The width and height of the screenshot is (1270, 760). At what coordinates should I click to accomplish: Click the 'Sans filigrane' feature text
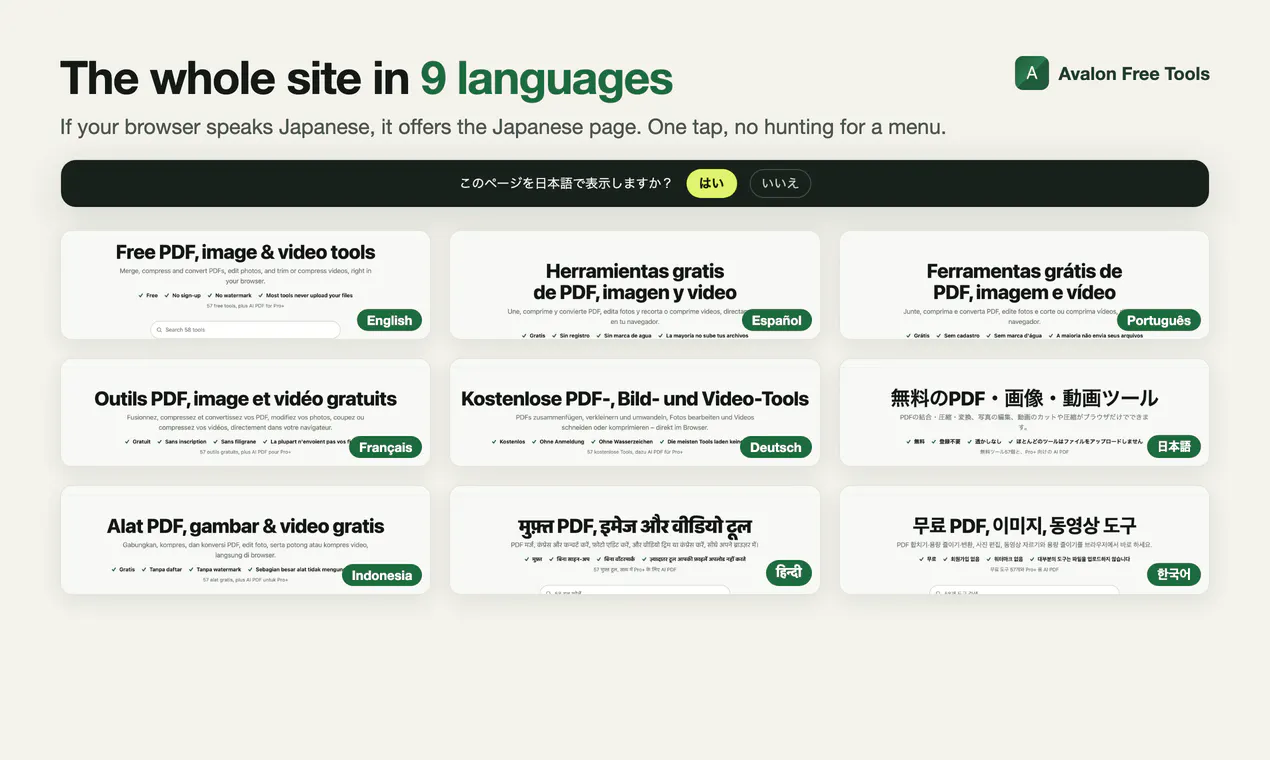click(239, 441)
